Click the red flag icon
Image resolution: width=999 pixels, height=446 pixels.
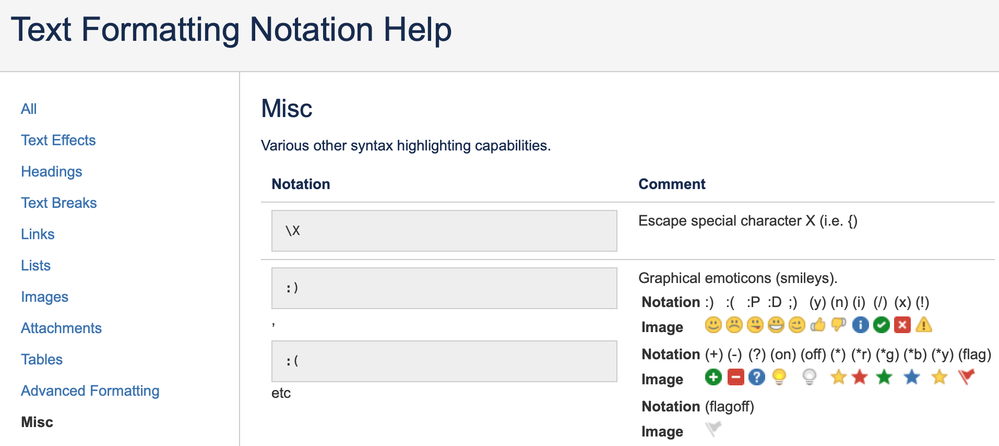[x=967, y=378]
